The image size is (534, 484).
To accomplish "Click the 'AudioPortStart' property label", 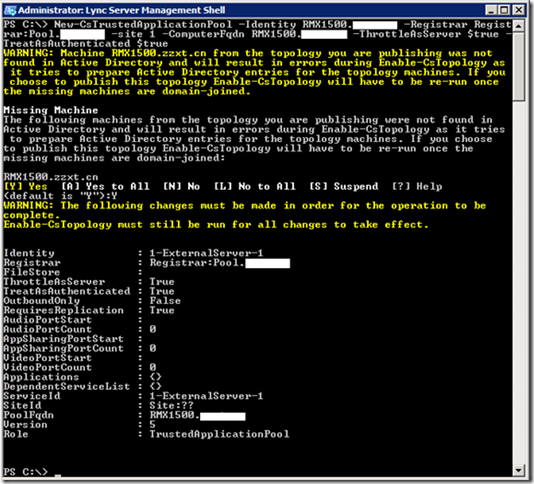I will click(48, 320).
